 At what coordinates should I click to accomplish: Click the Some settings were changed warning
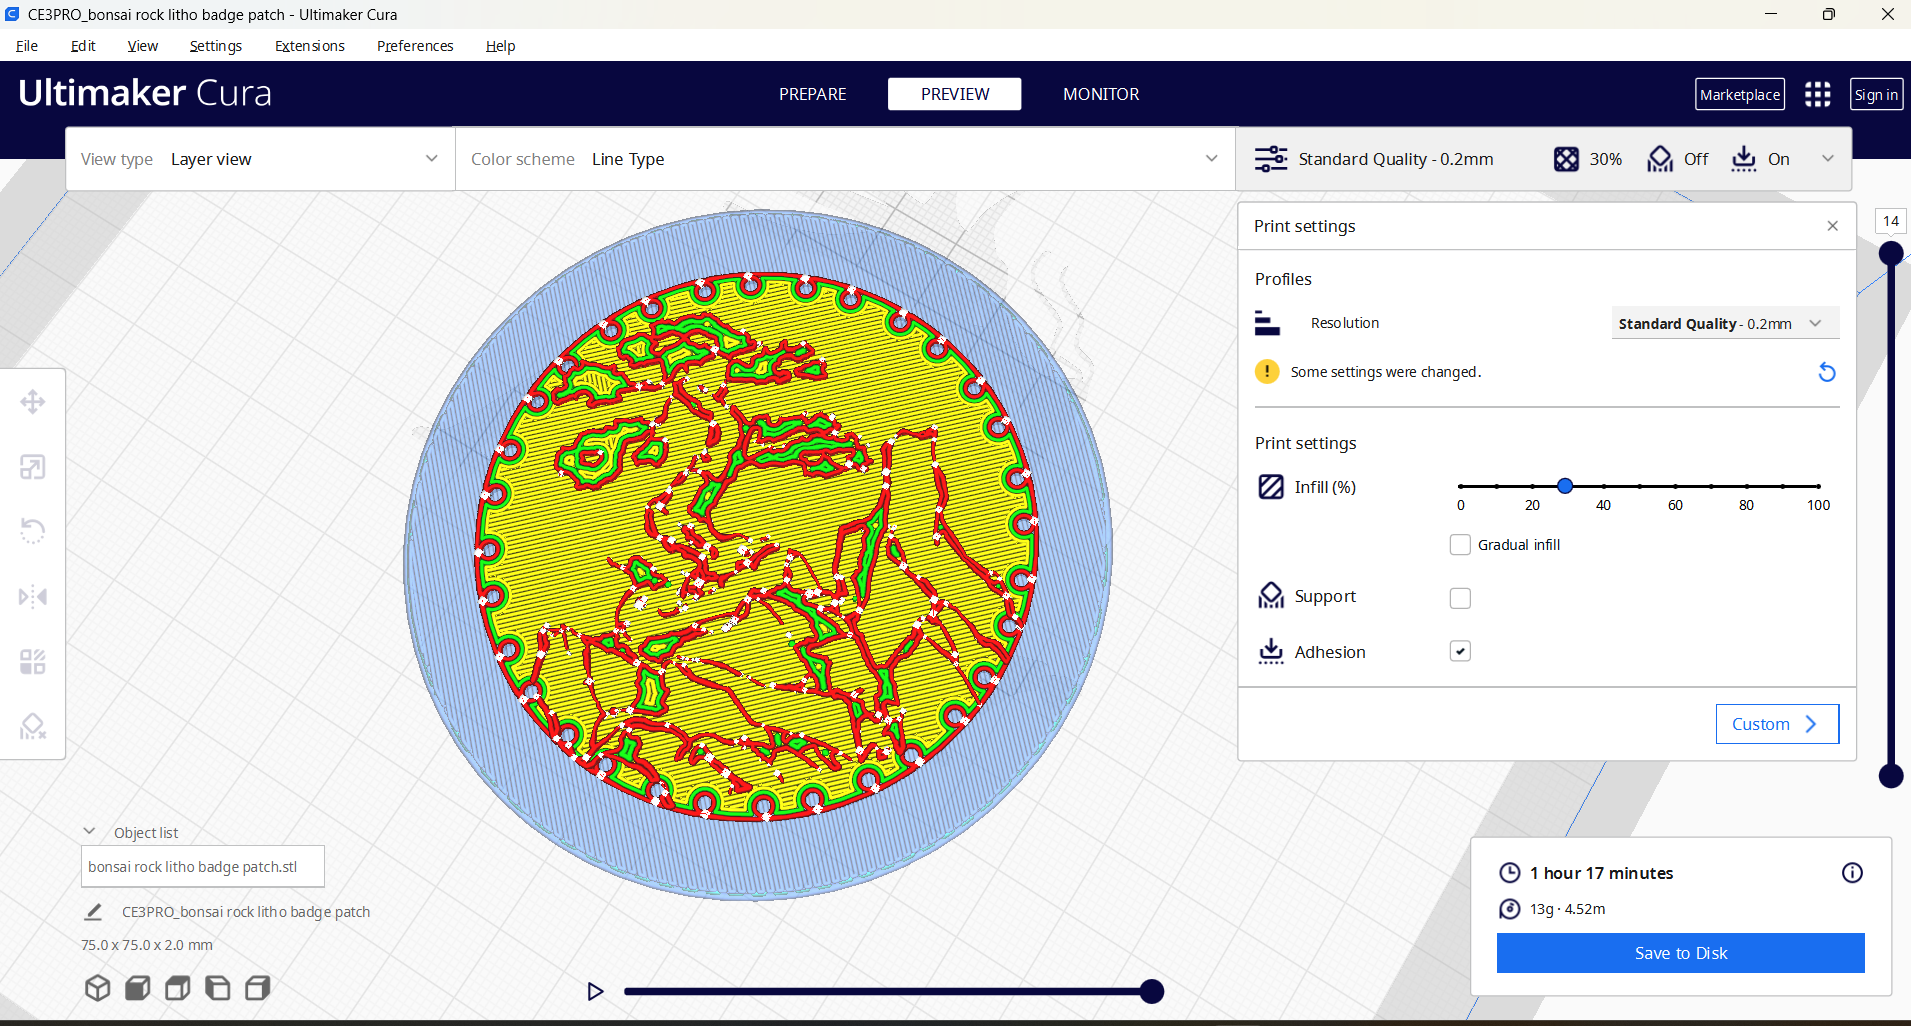tap(1385, 372)
